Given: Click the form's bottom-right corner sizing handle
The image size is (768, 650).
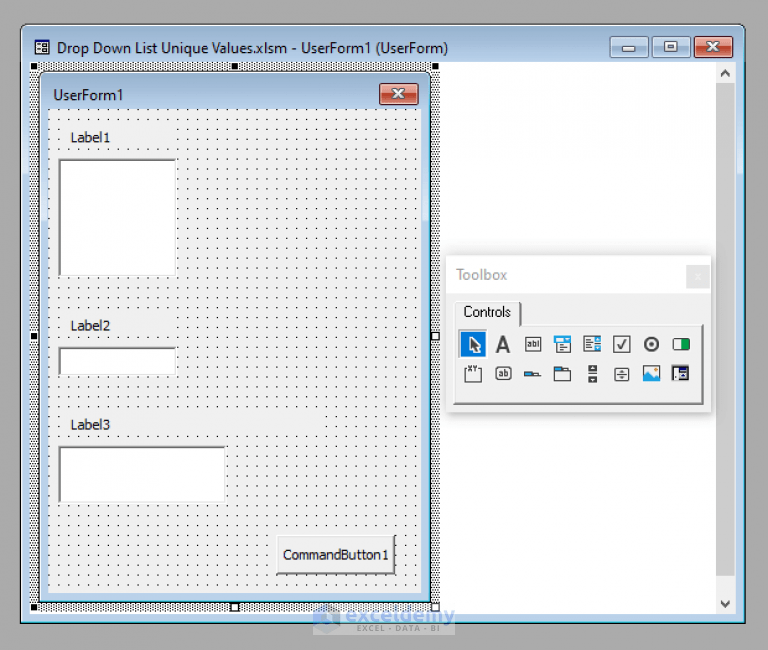Looking at the screenshot, I should (435, 607).
